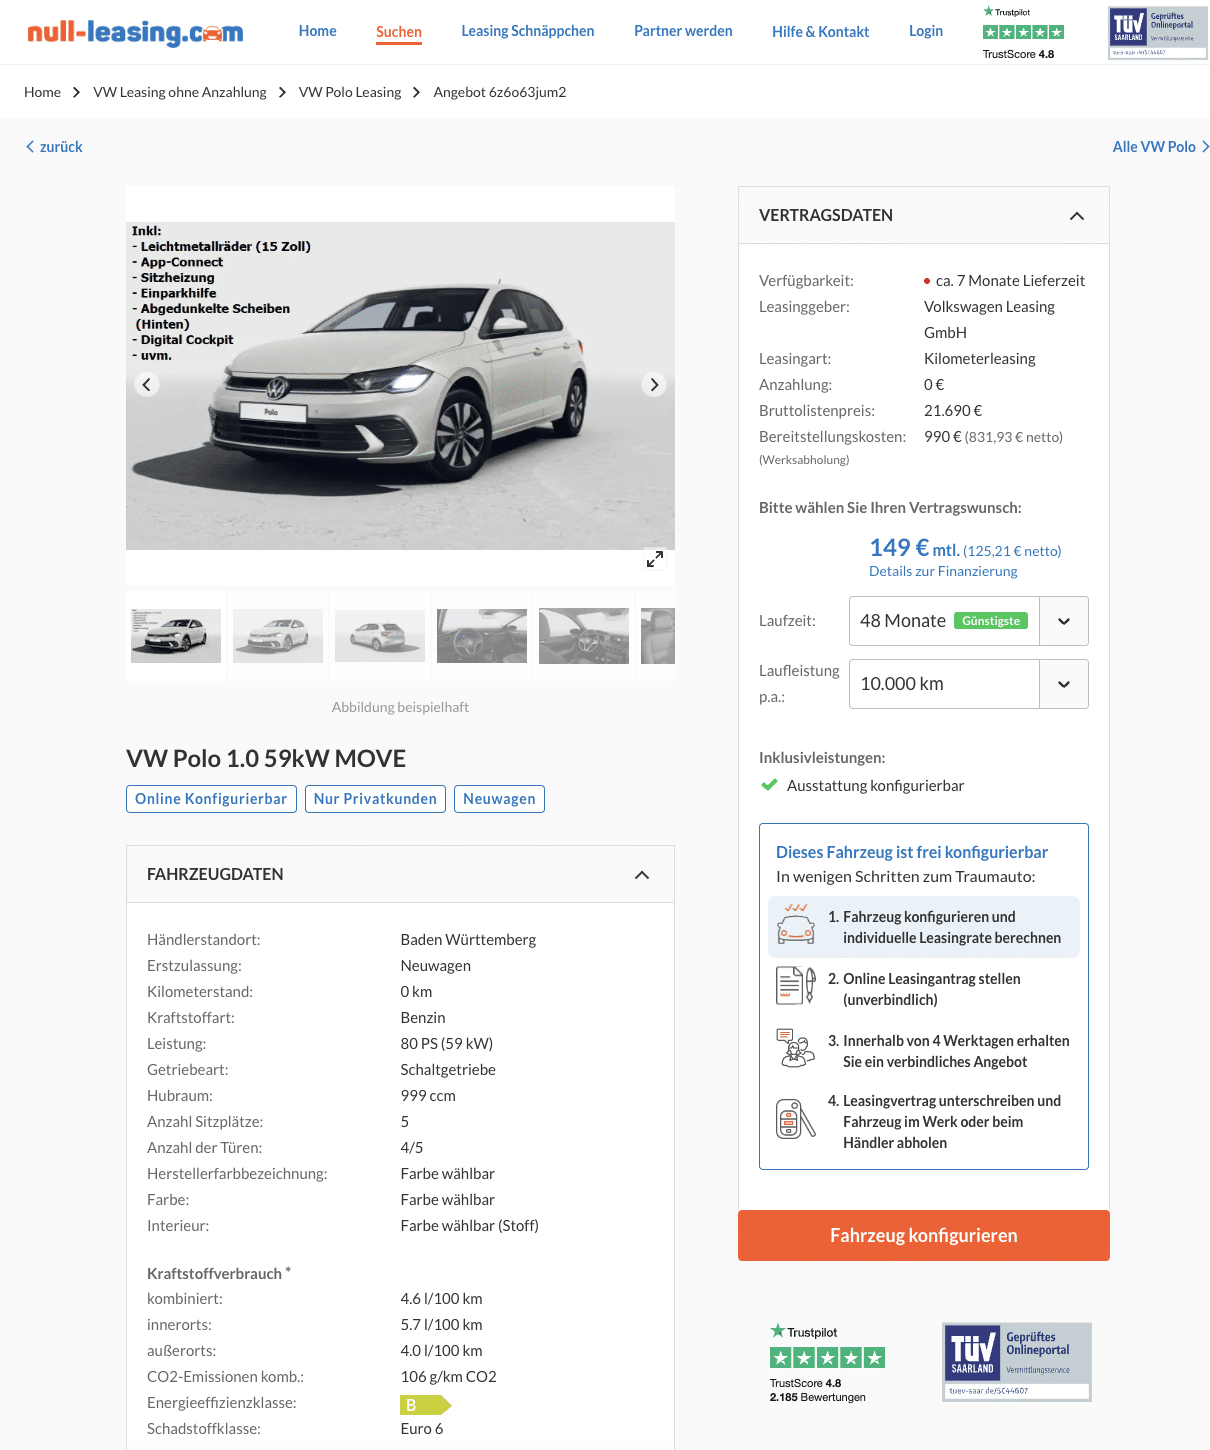Viewport: 1210px width, 1450px height.
Task: Collapse the Vertragsdaten panel
Action: click(1077, 216)
